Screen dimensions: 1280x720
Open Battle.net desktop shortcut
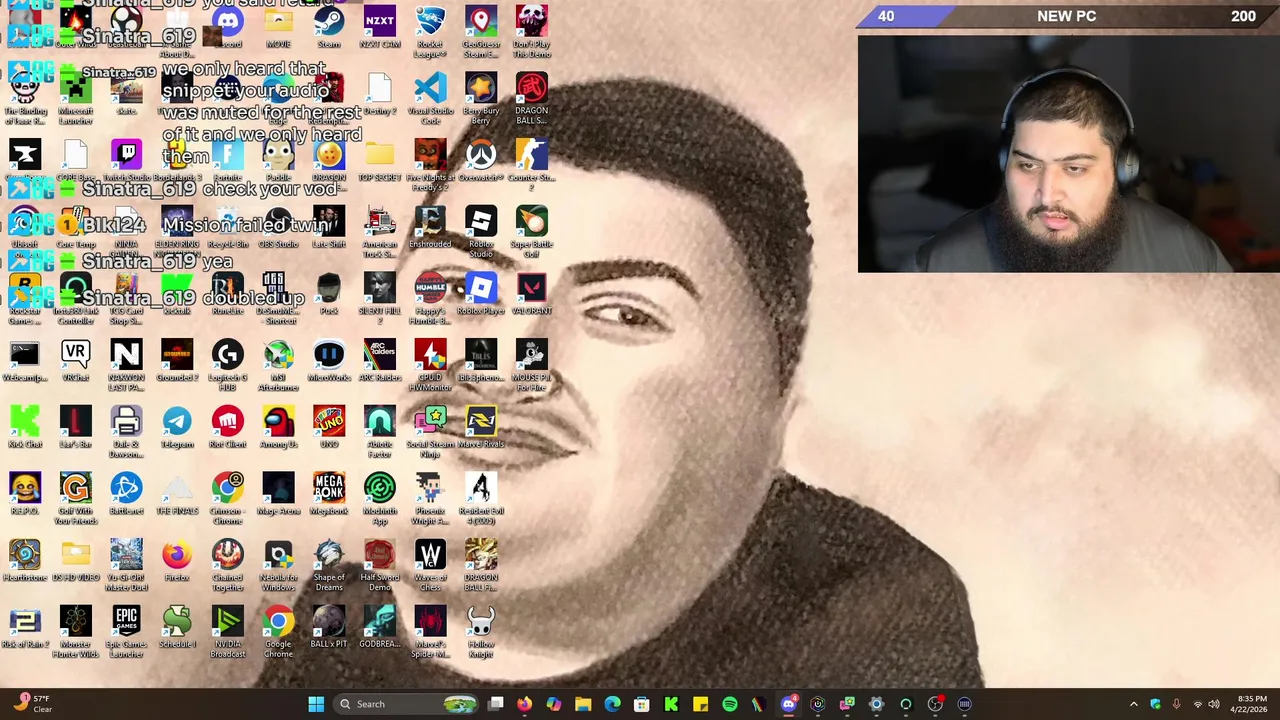pyautogui.click(x=126, y=494)
